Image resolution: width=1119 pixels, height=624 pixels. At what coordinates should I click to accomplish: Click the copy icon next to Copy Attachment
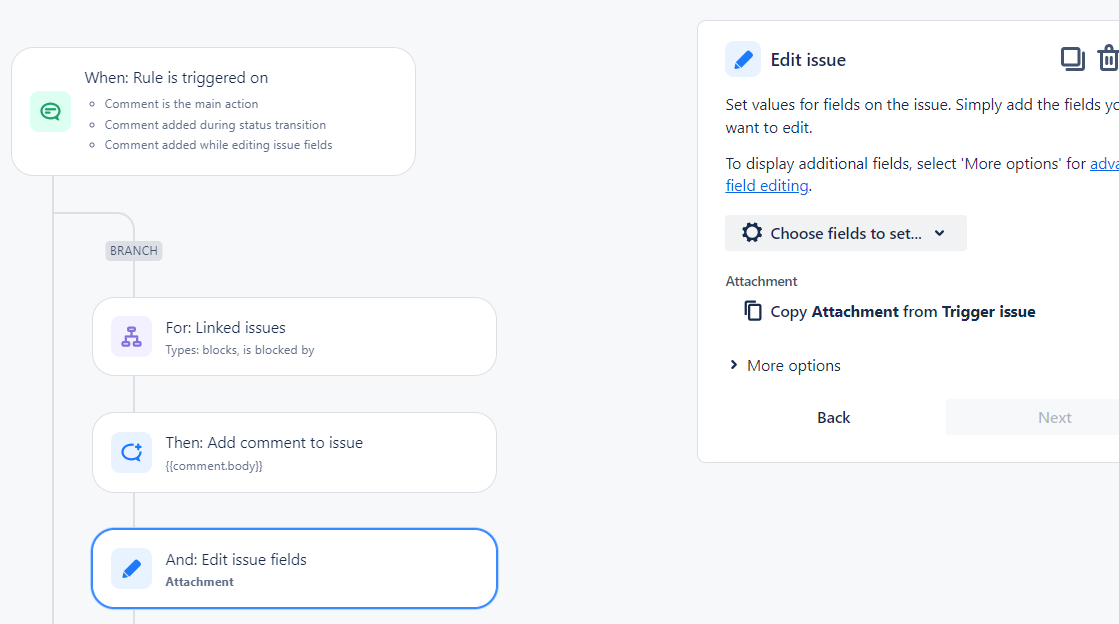752,311
